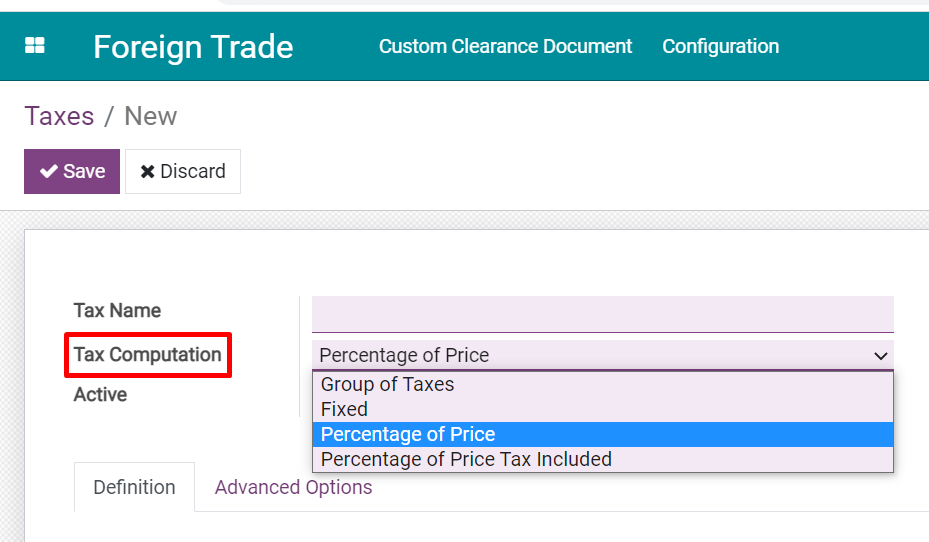This screenshot has width=929, height=542.
Task: Choose Group of Taxes option
Action: [x=387, y=384]
